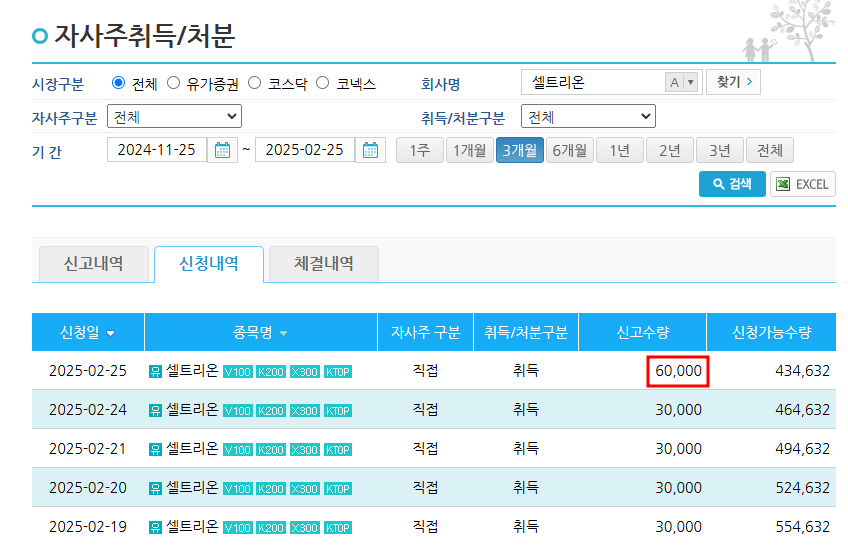Click the 신고수량 value 60,000
848x545 pixels.
tap(678, 371)
